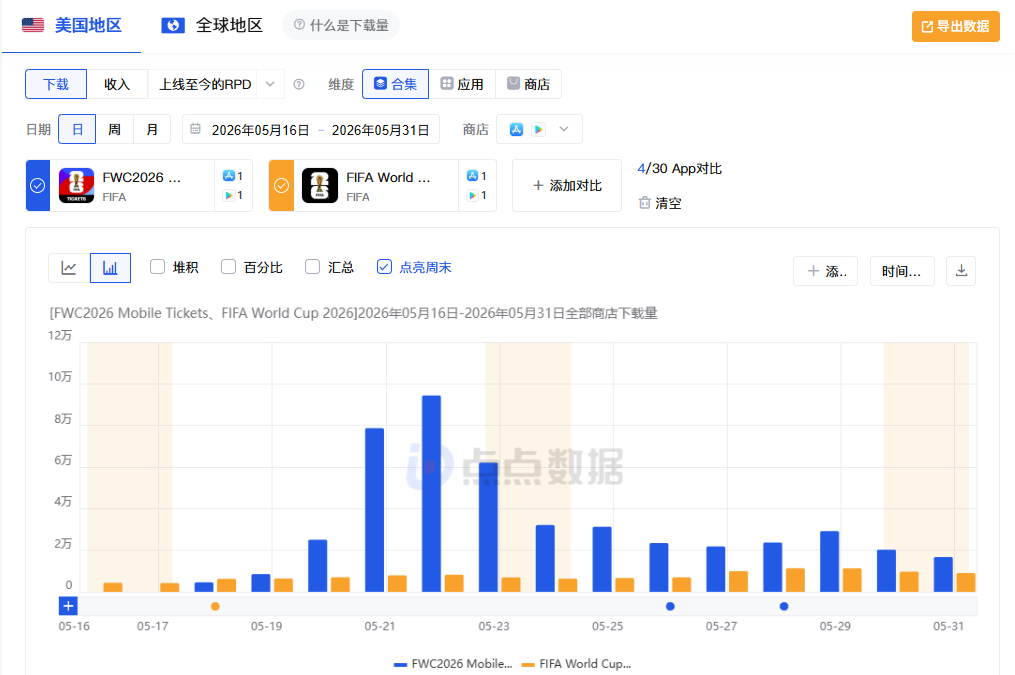This screenshot has height=675, width=1015.
Task: Enable the 汇总 checkbox
Action: [x=313, y=267]
